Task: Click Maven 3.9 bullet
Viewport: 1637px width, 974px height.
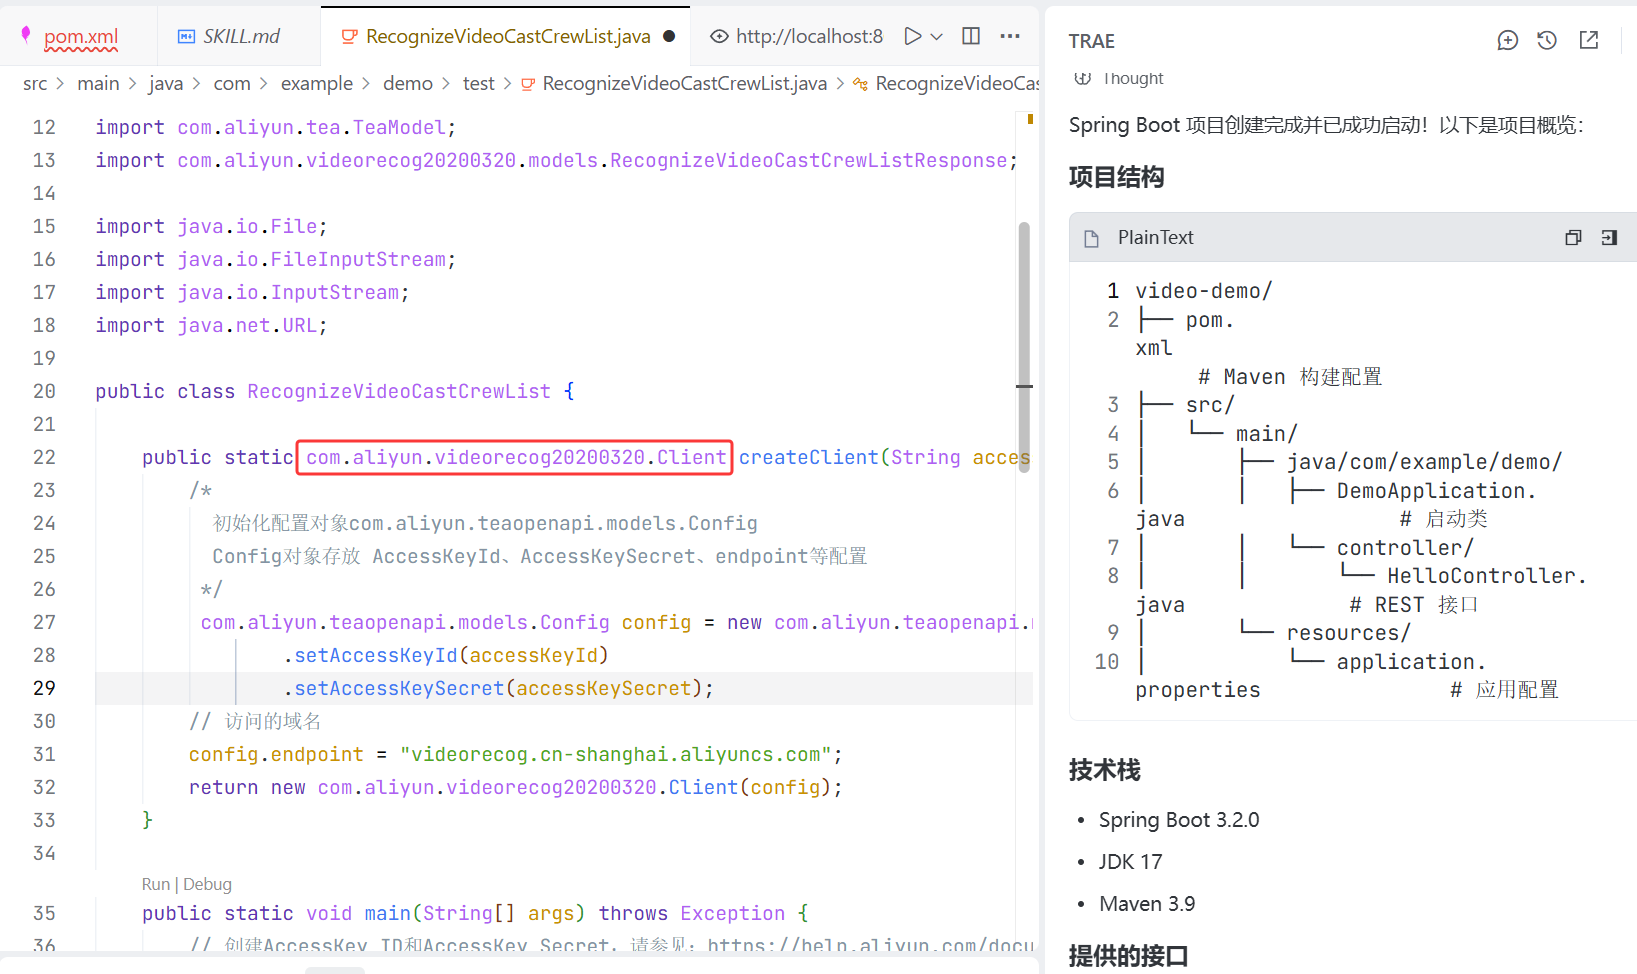Action: tap(1147, 904)
